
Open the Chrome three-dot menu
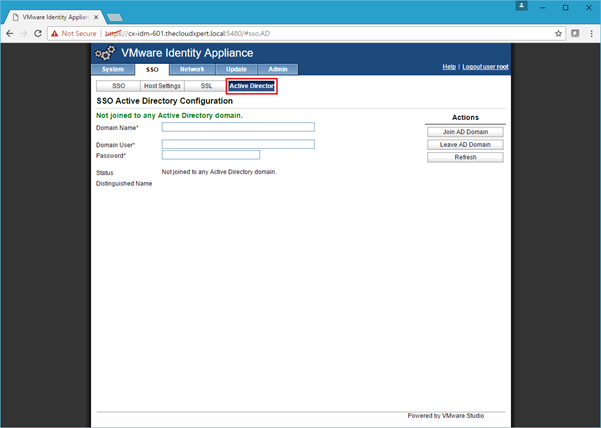point(591,33)
